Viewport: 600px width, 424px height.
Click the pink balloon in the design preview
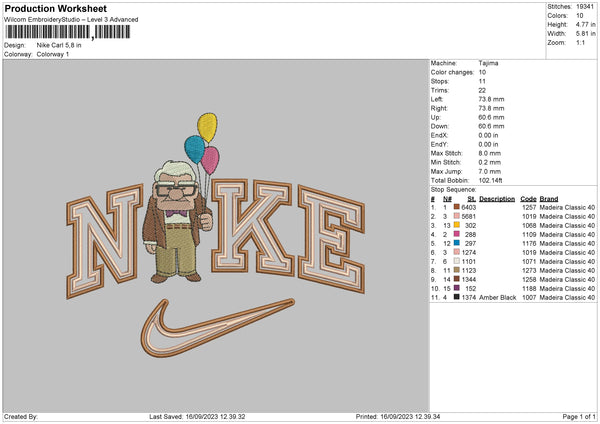210,160
